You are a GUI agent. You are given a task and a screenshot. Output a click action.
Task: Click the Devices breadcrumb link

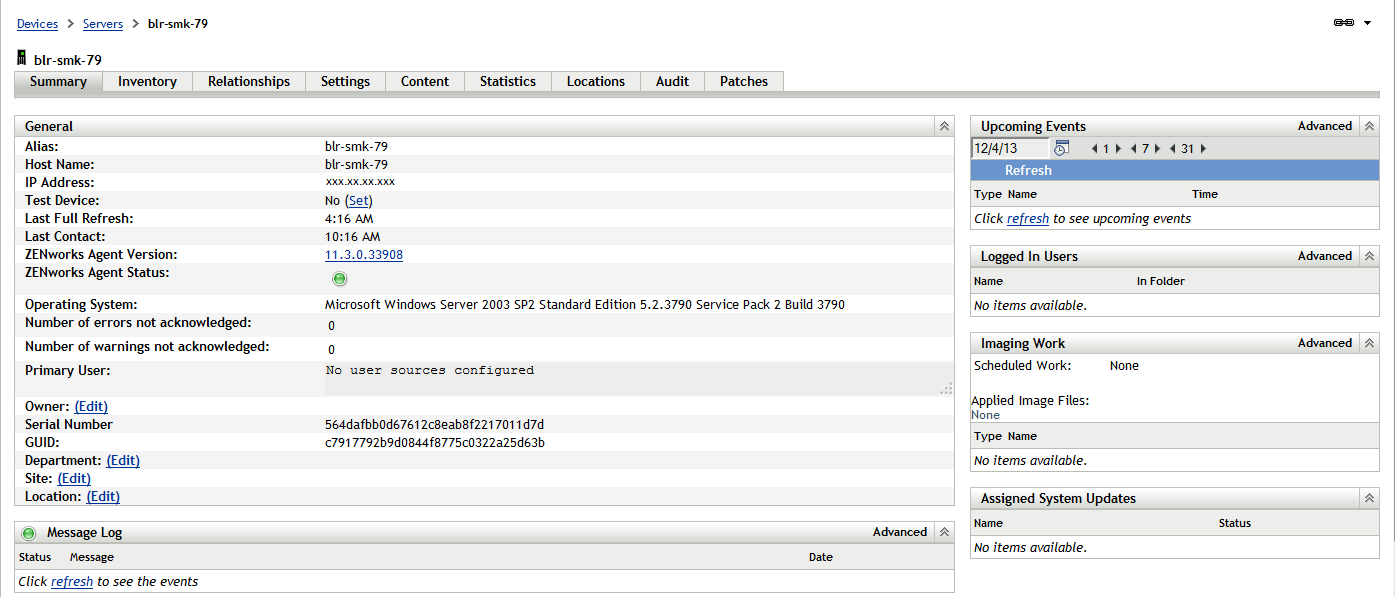point(36,23)
